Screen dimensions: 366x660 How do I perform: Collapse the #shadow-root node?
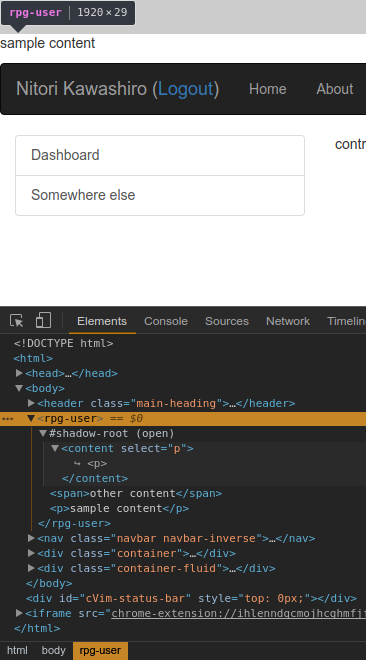point(43,433)
